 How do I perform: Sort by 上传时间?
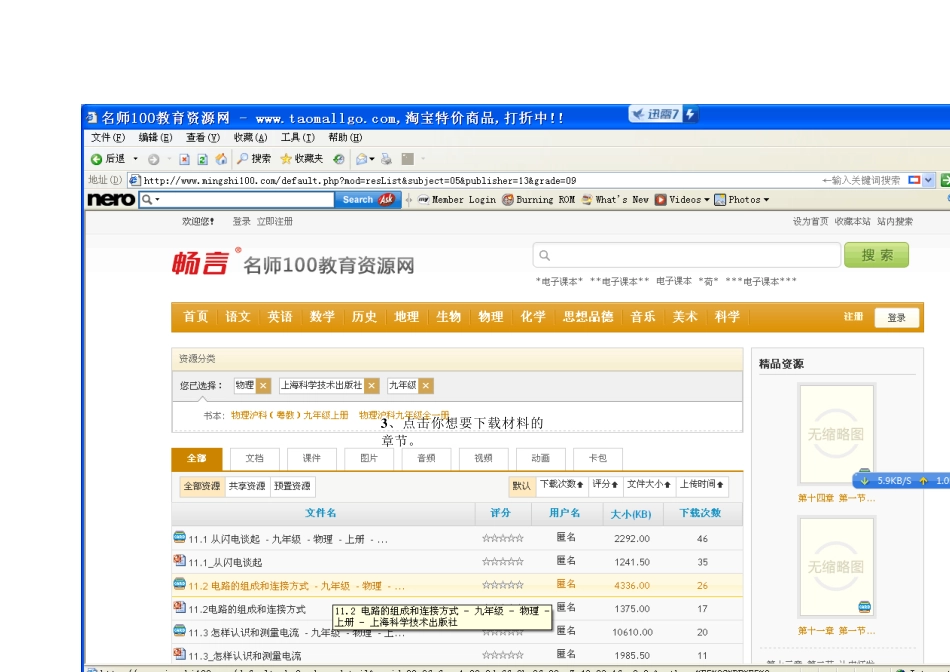tap(702, 485)
